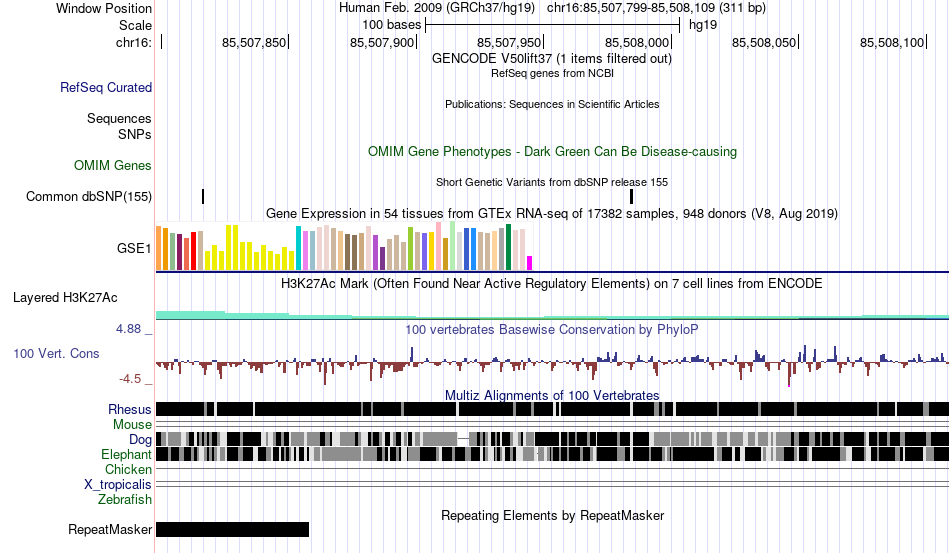950x553 pixels.
Task: Click the 'RefSeq genes from NCBI' title
Action: pyautogui.click(x=552, y=73)
